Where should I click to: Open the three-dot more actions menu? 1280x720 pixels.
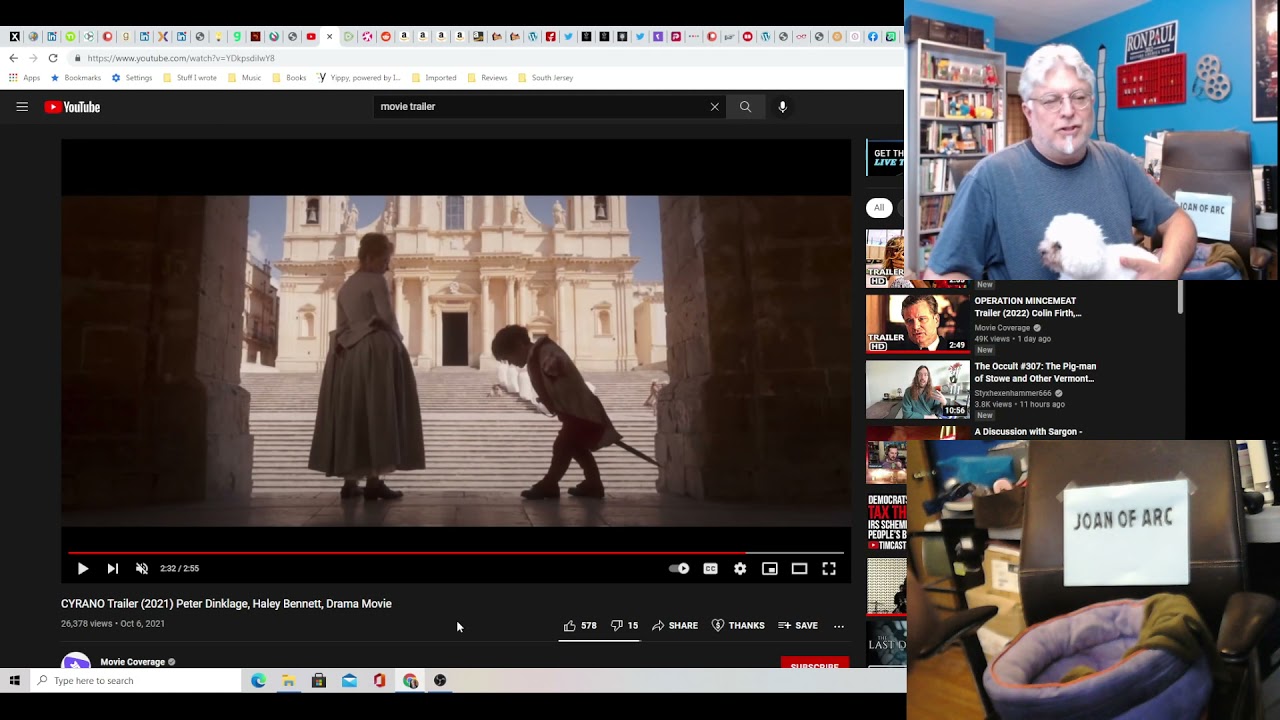tap(839, 626)
